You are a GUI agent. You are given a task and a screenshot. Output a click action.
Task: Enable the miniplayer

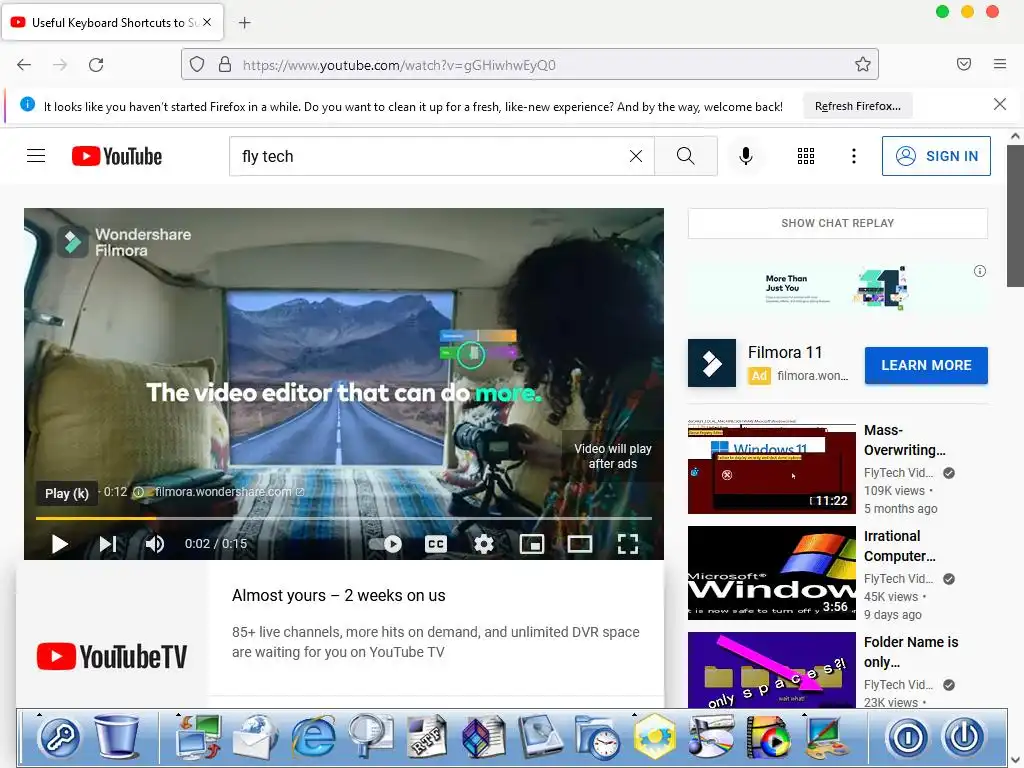pos(532,543)
